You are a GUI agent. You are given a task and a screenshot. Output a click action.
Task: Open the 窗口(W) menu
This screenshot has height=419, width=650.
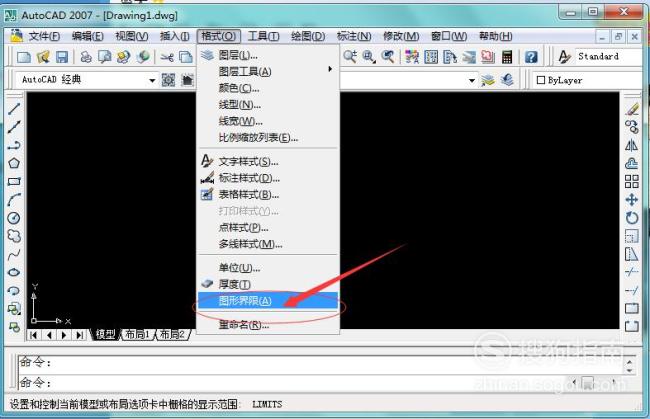tap(449, 36)
